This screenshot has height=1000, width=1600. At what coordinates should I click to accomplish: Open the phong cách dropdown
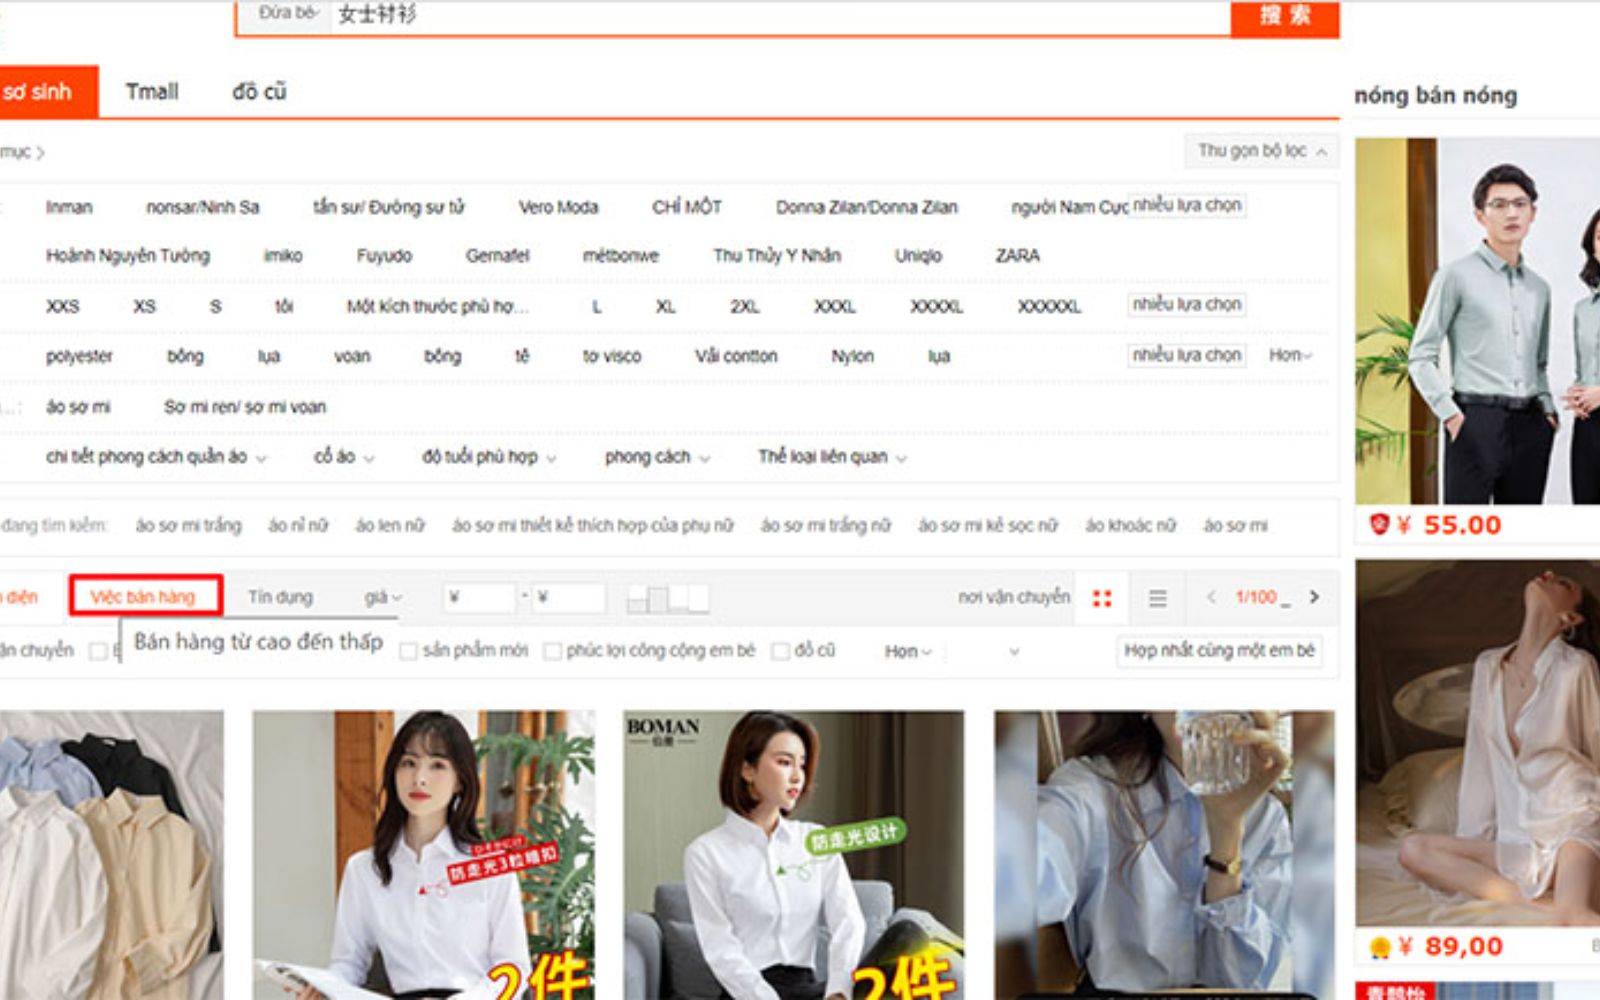click(656, 457)
